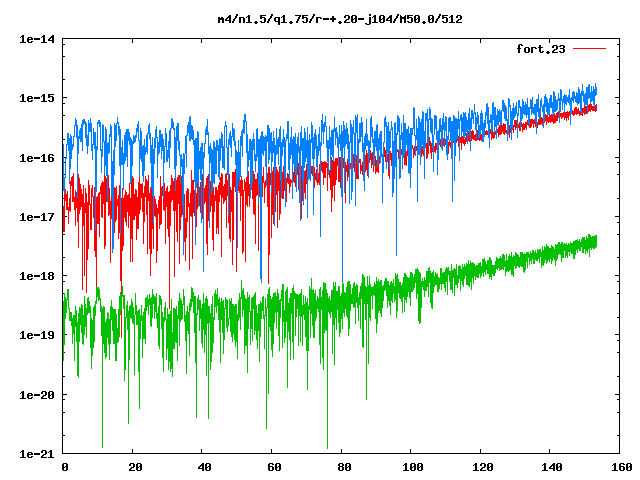
Task: Click the x-axis label 140
Action: coord(552,467)
